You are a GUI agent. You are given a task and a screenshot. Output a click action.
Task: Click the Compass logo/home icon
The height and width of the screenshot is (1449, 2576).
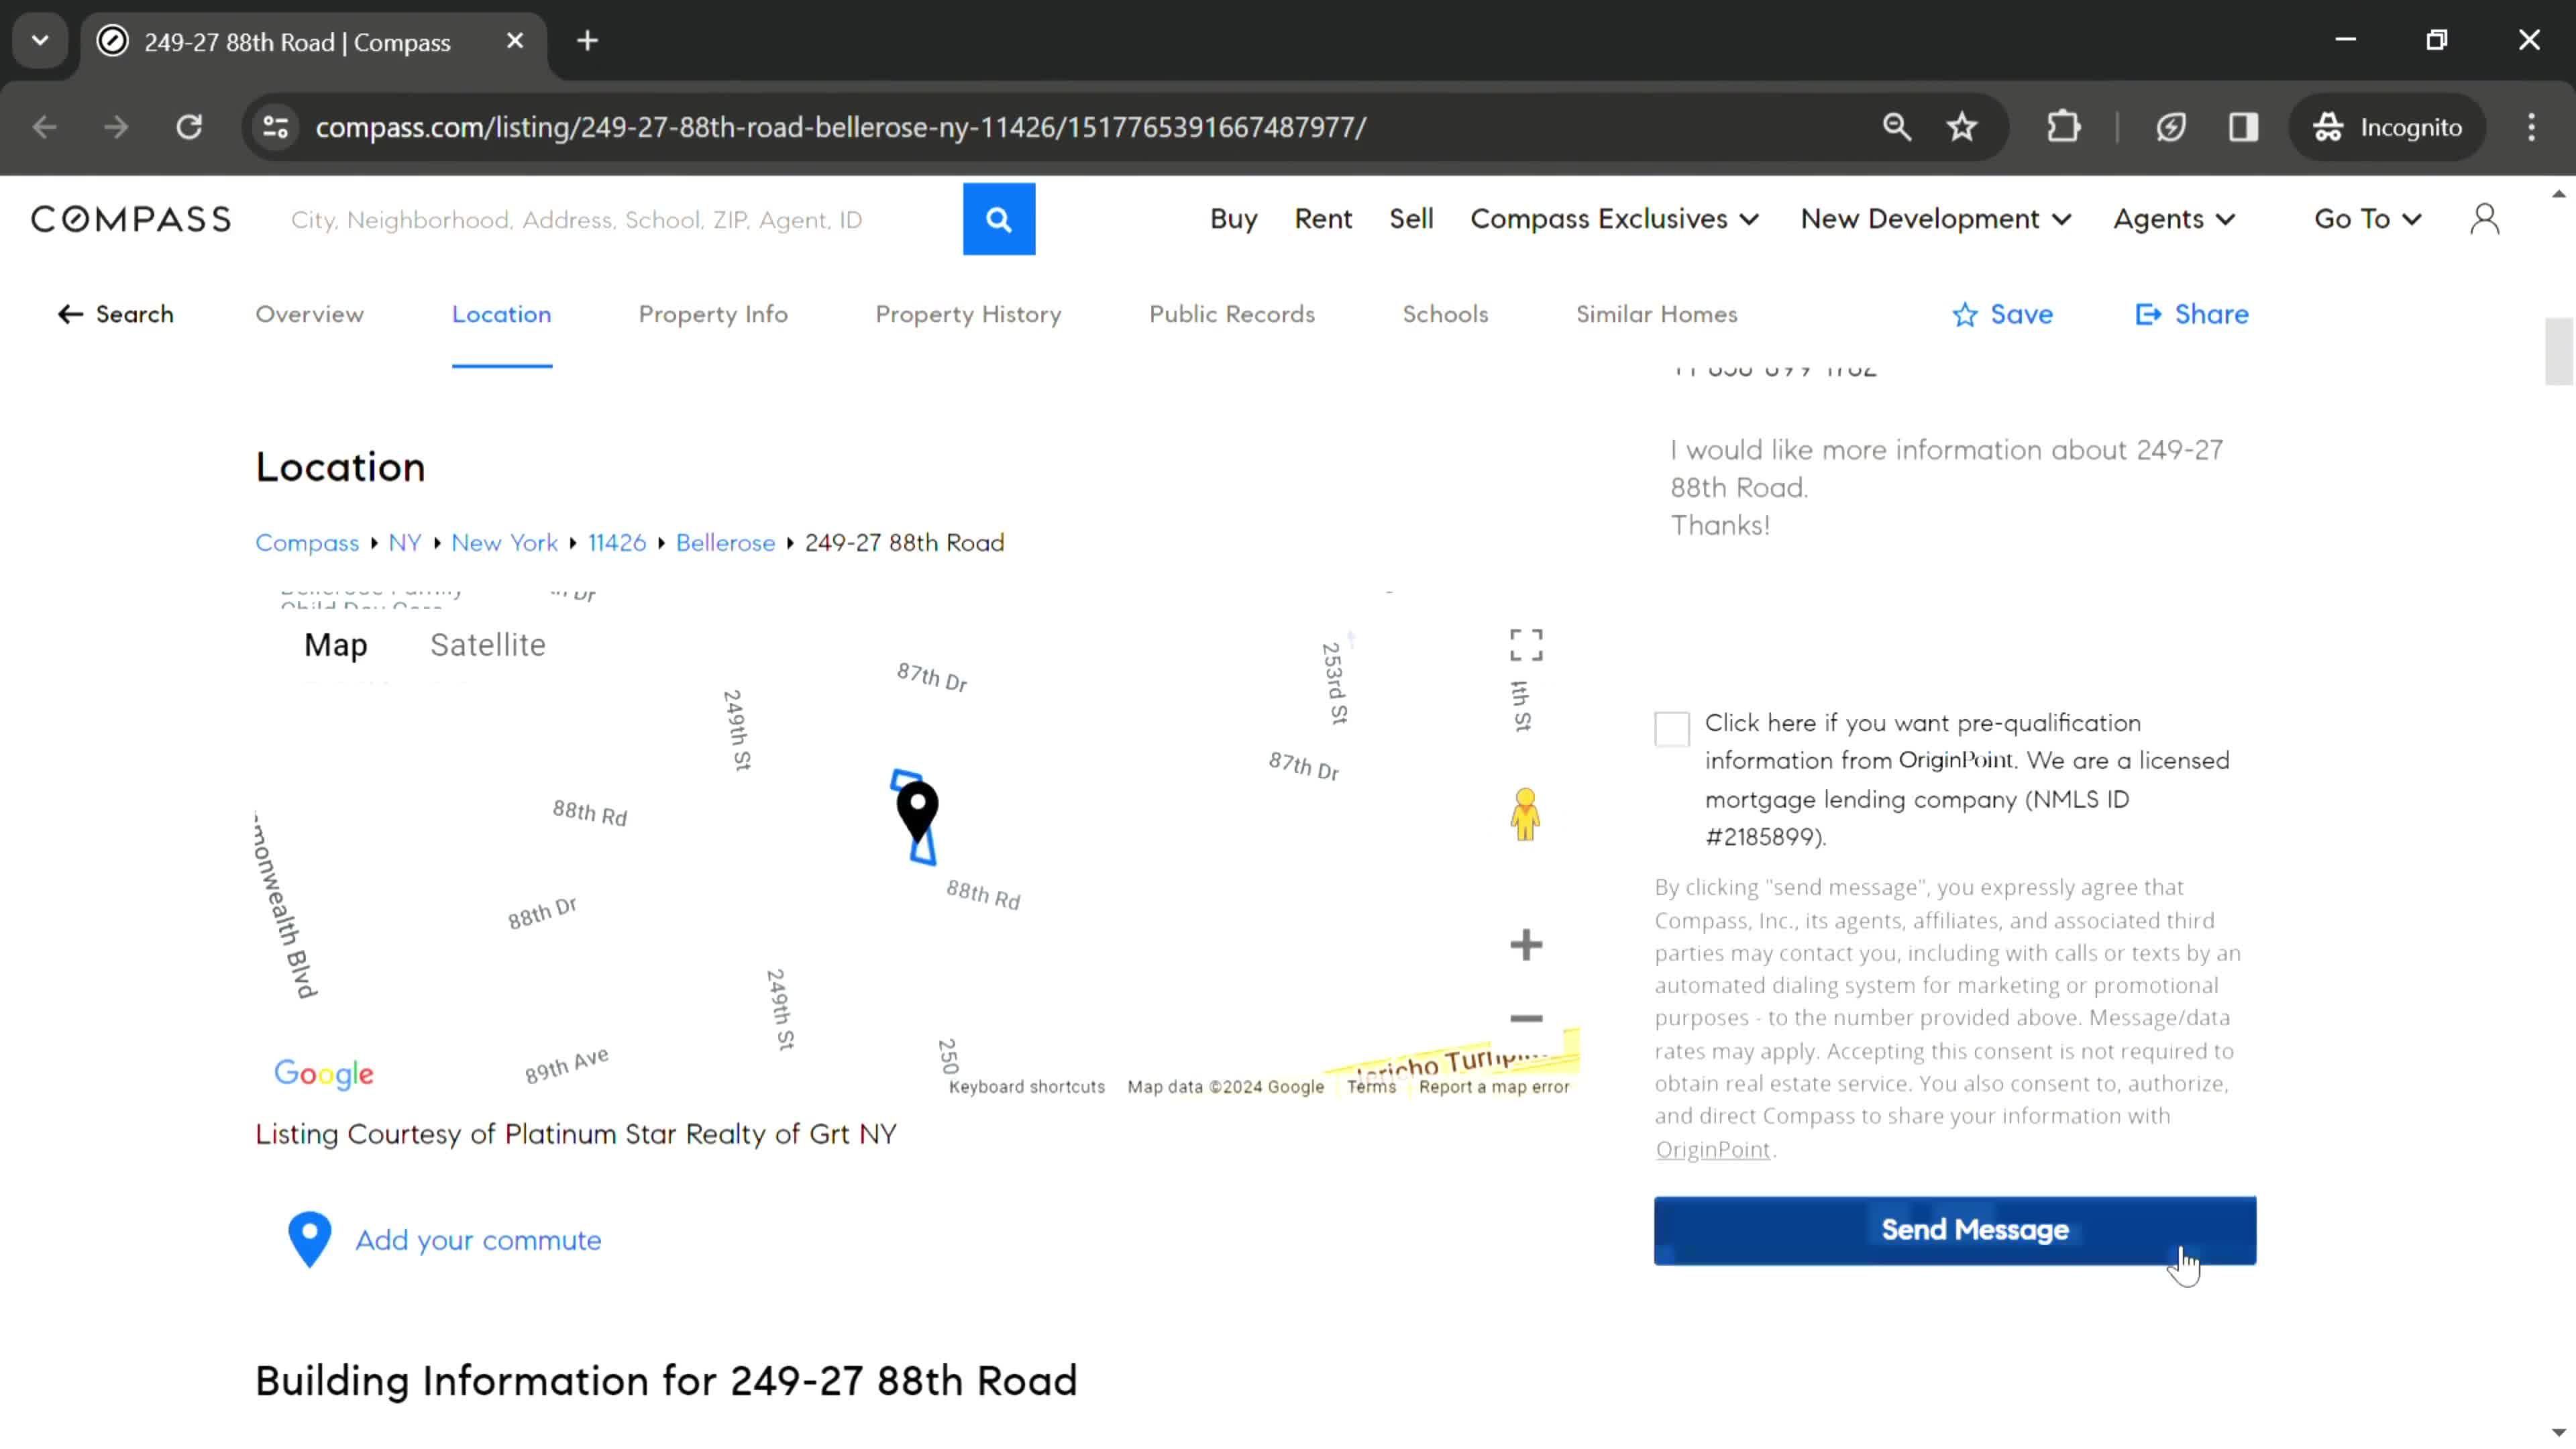pos(131,217)
